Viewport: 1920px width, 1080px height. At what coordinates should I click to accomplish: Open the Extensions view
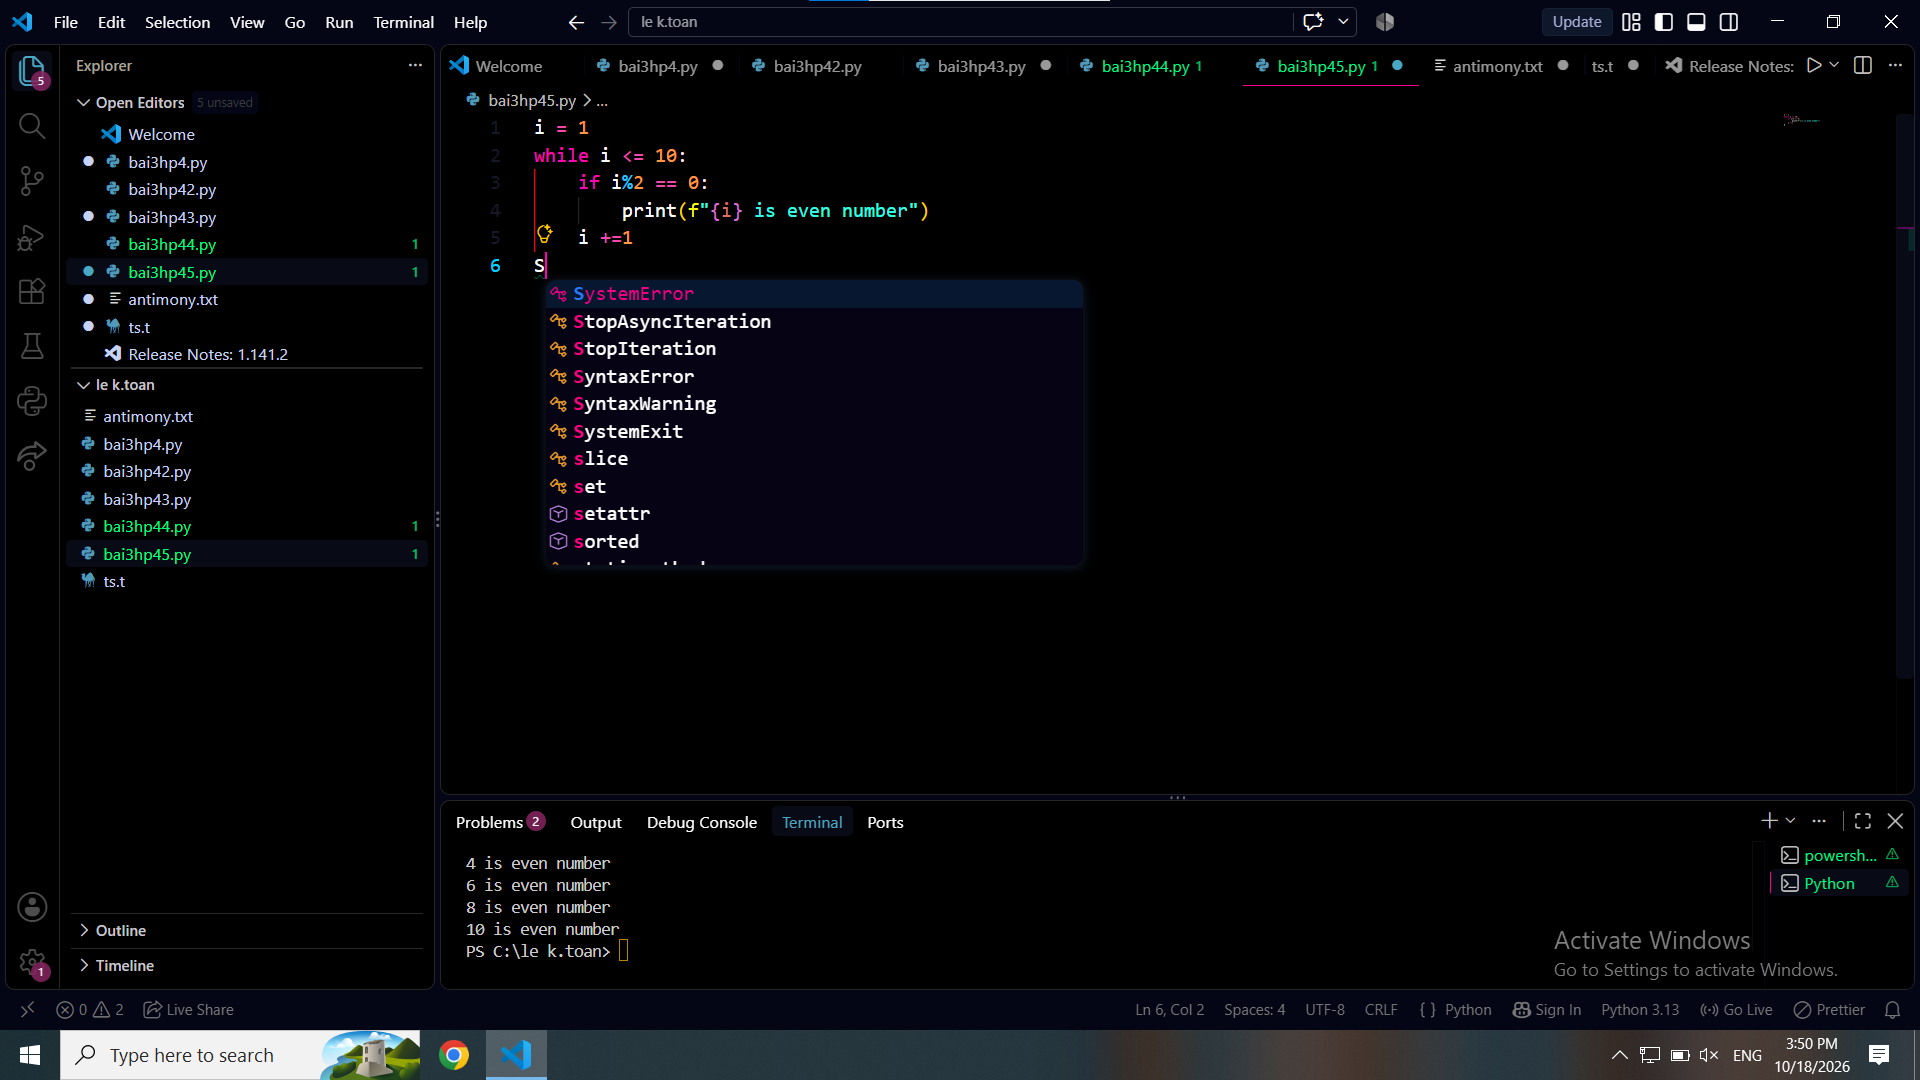pos(32,291)
